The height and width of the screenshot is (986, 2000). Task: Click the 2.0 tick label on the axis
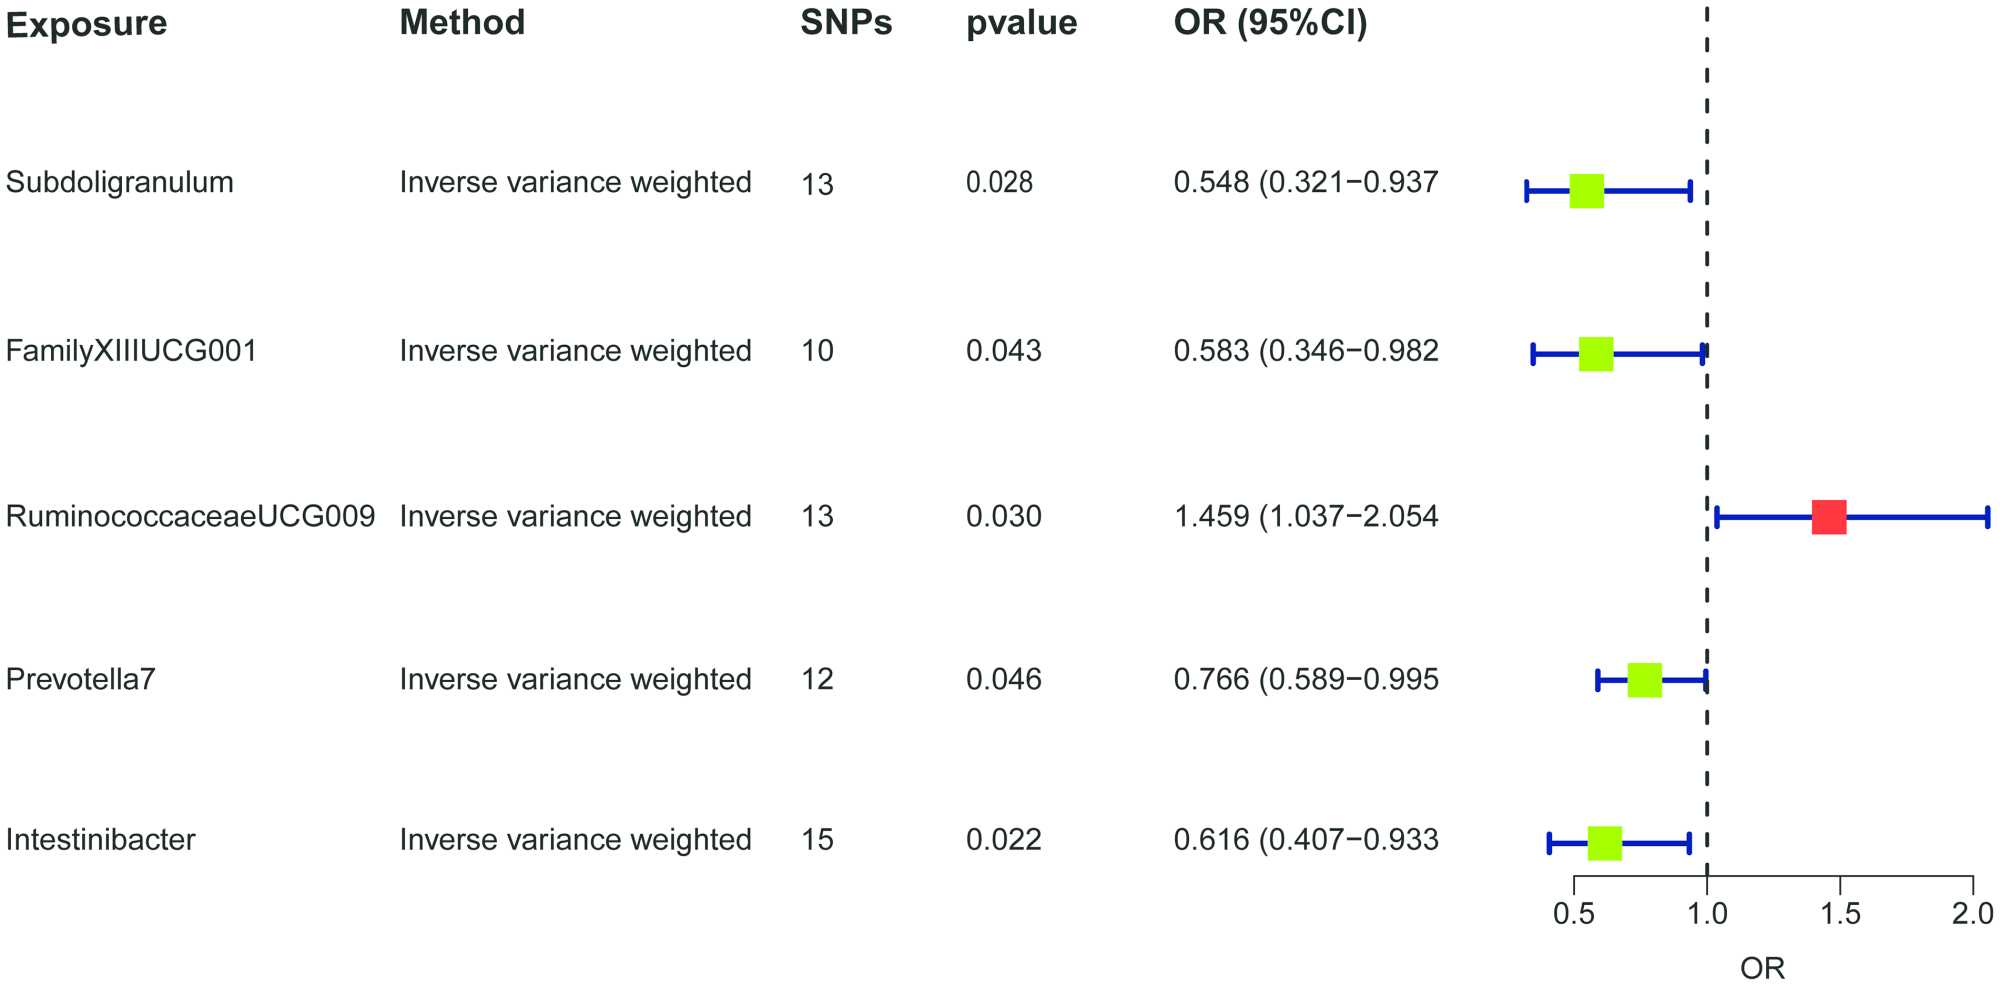point(1972,913)
